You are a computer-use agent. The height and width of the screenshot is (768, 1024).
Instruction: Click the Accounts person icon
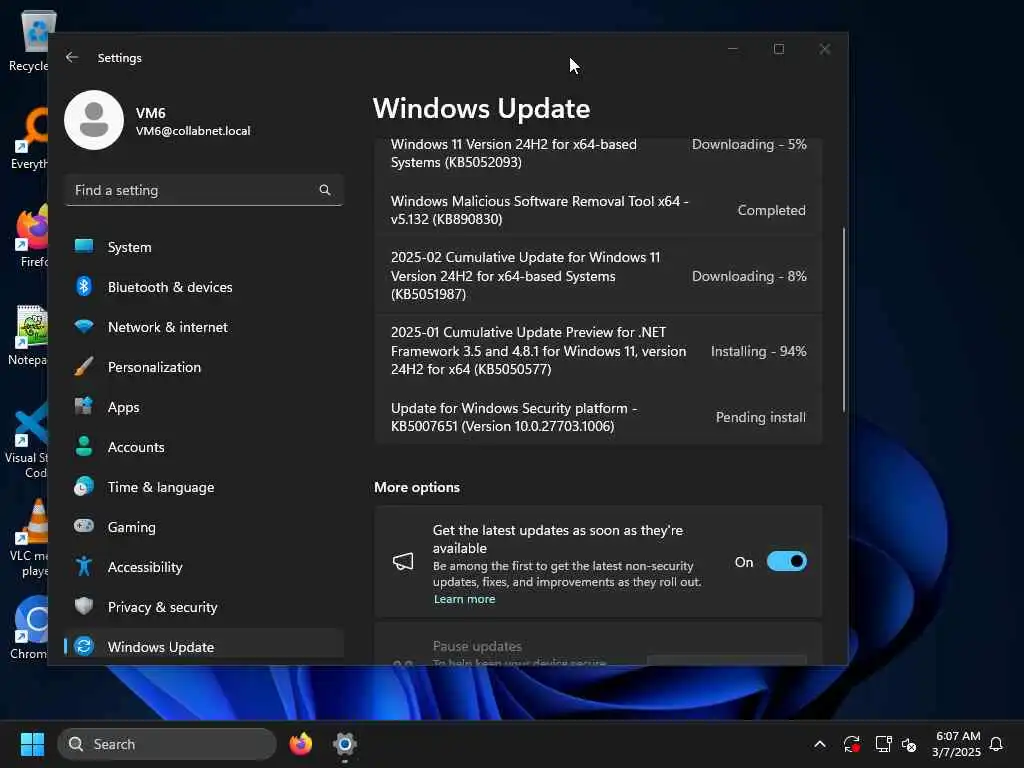pyautogui.click(x=84, y=446)
